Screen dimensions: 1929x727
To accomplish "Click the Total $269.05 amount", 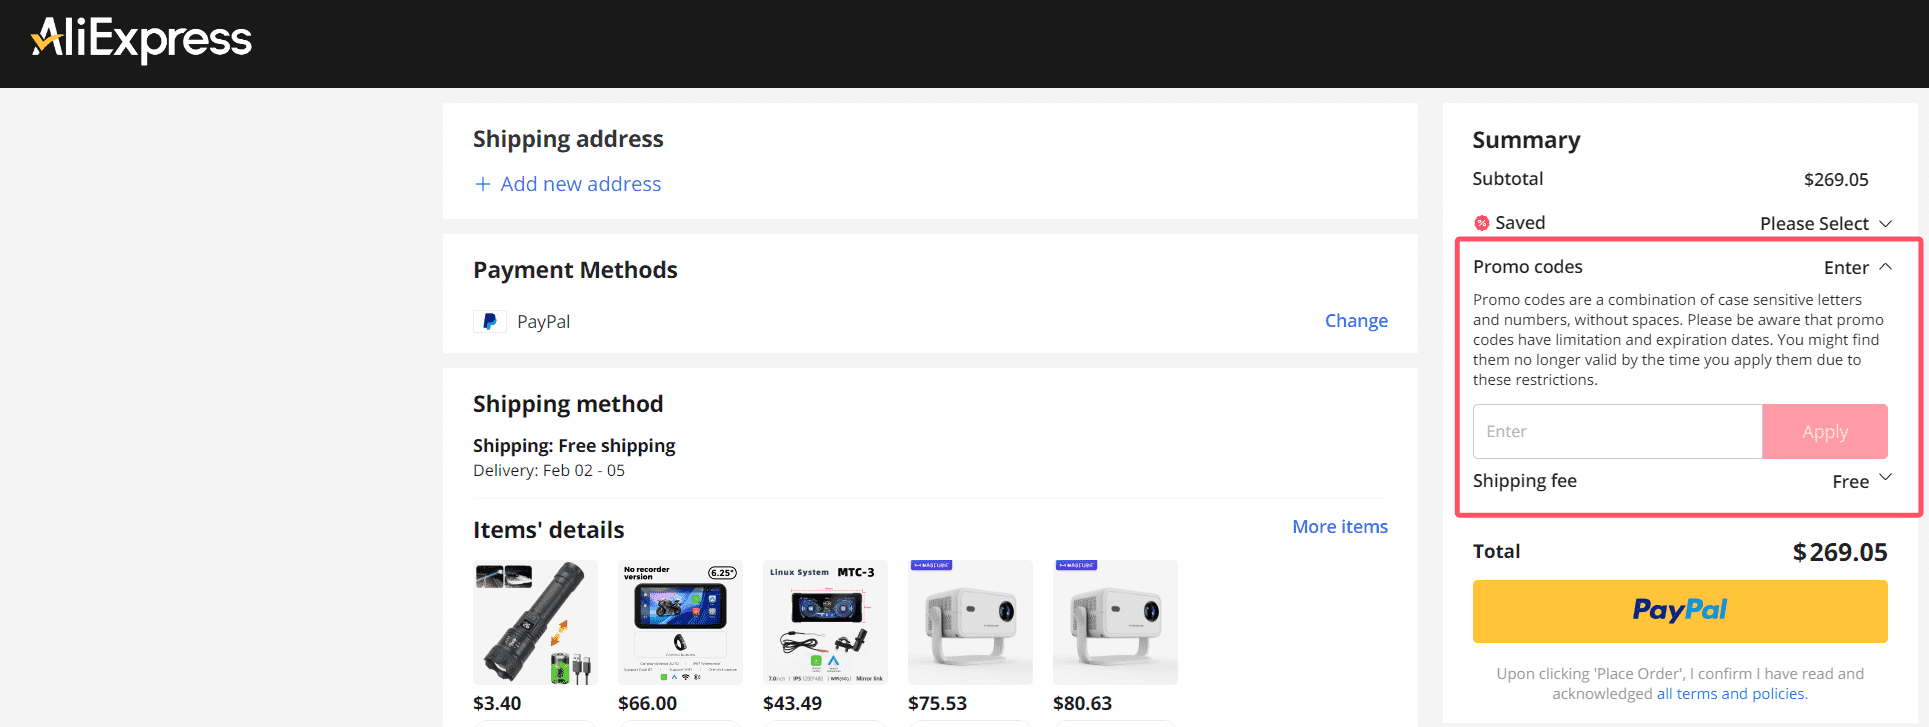I will coord(1840,552).
